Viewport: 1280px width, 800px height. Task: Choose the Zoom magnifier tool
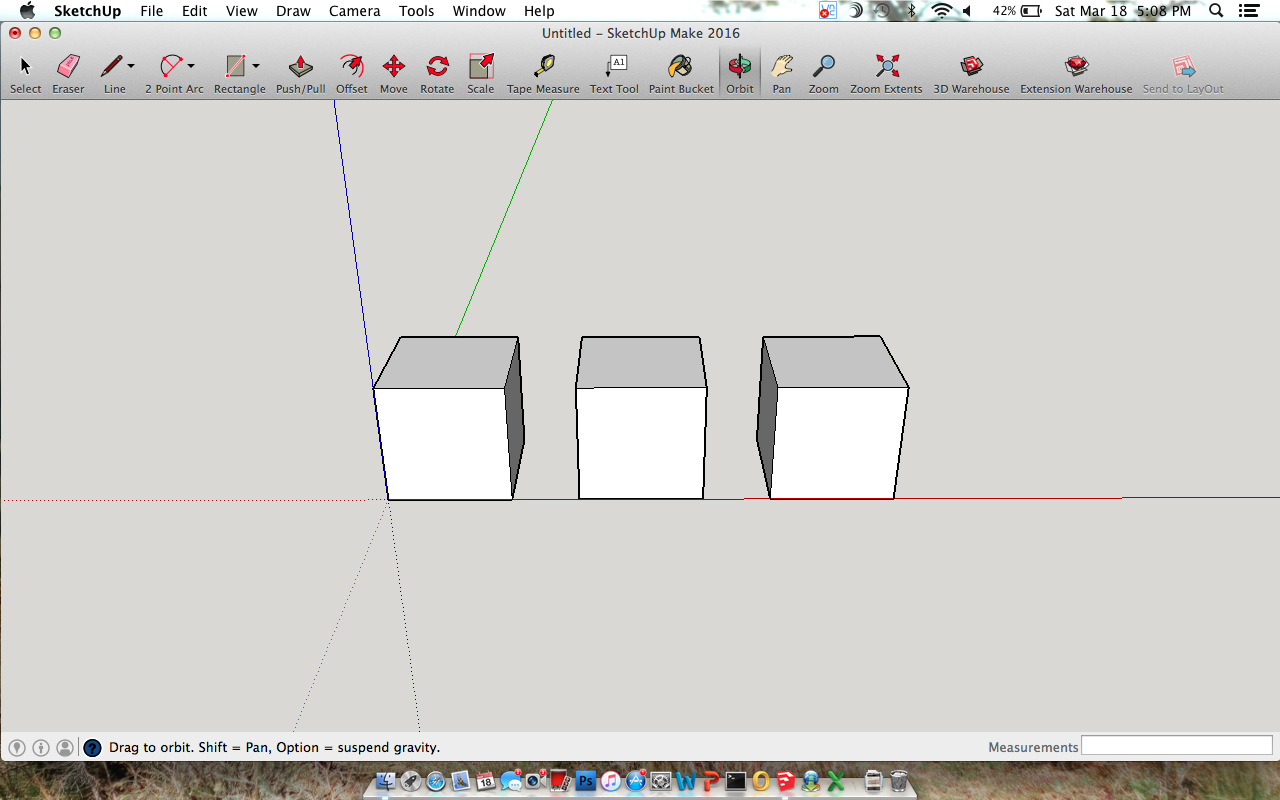pyautogui.click(x=824, y=73)
